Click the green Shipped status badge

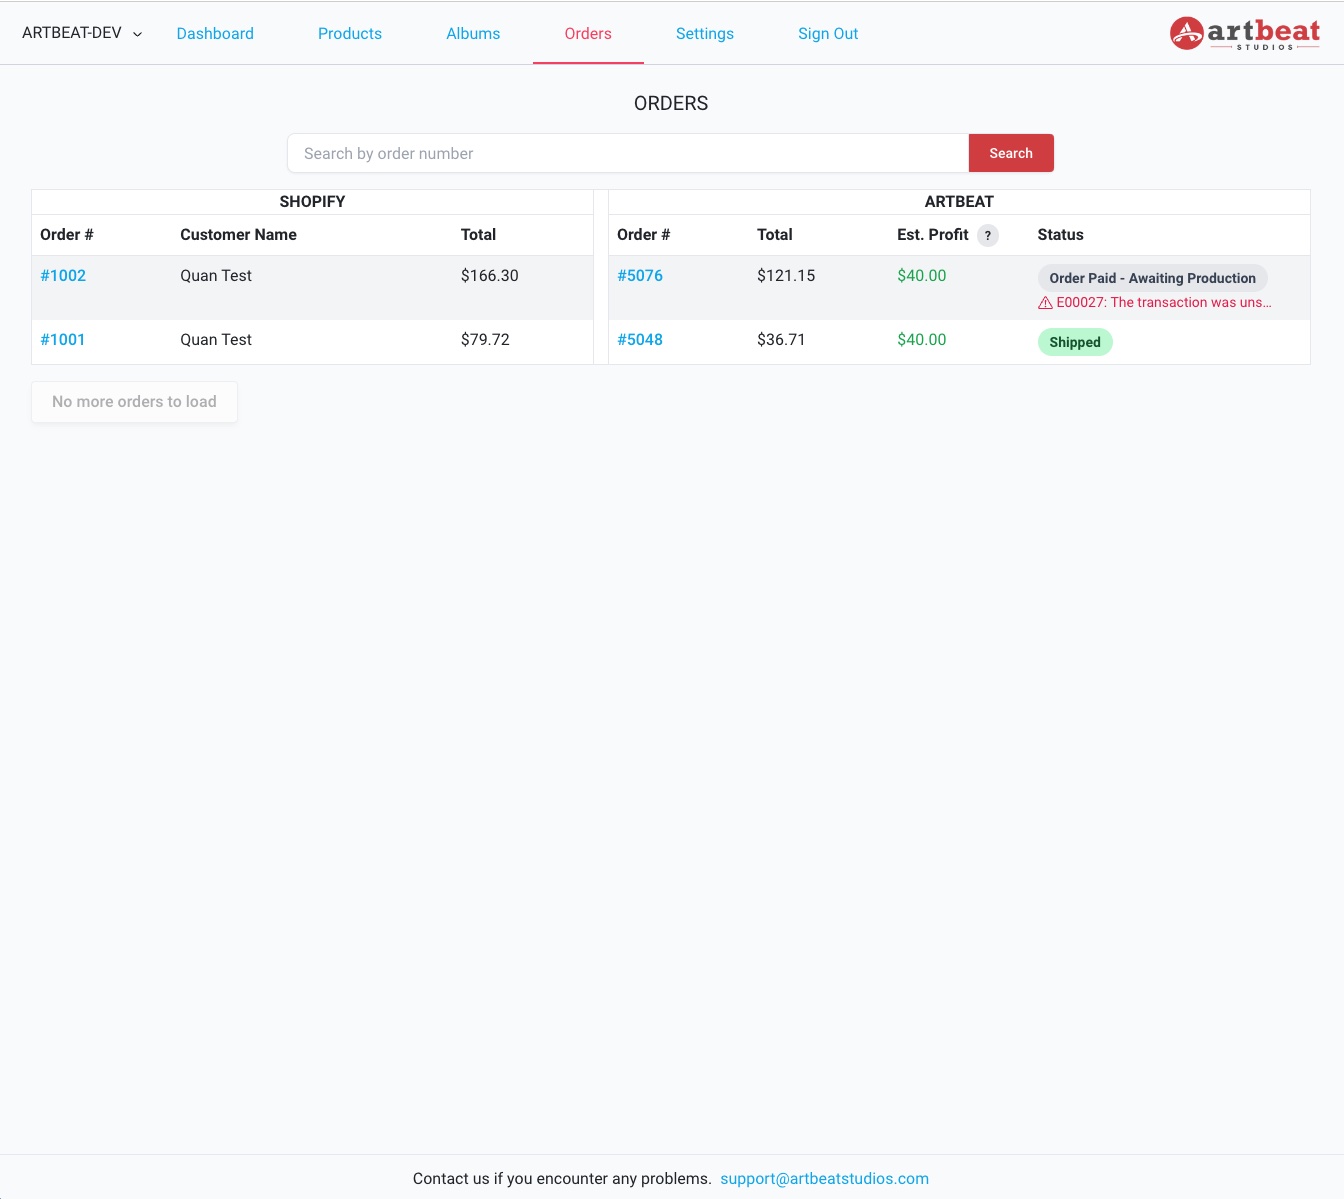tap(1075, 342)
